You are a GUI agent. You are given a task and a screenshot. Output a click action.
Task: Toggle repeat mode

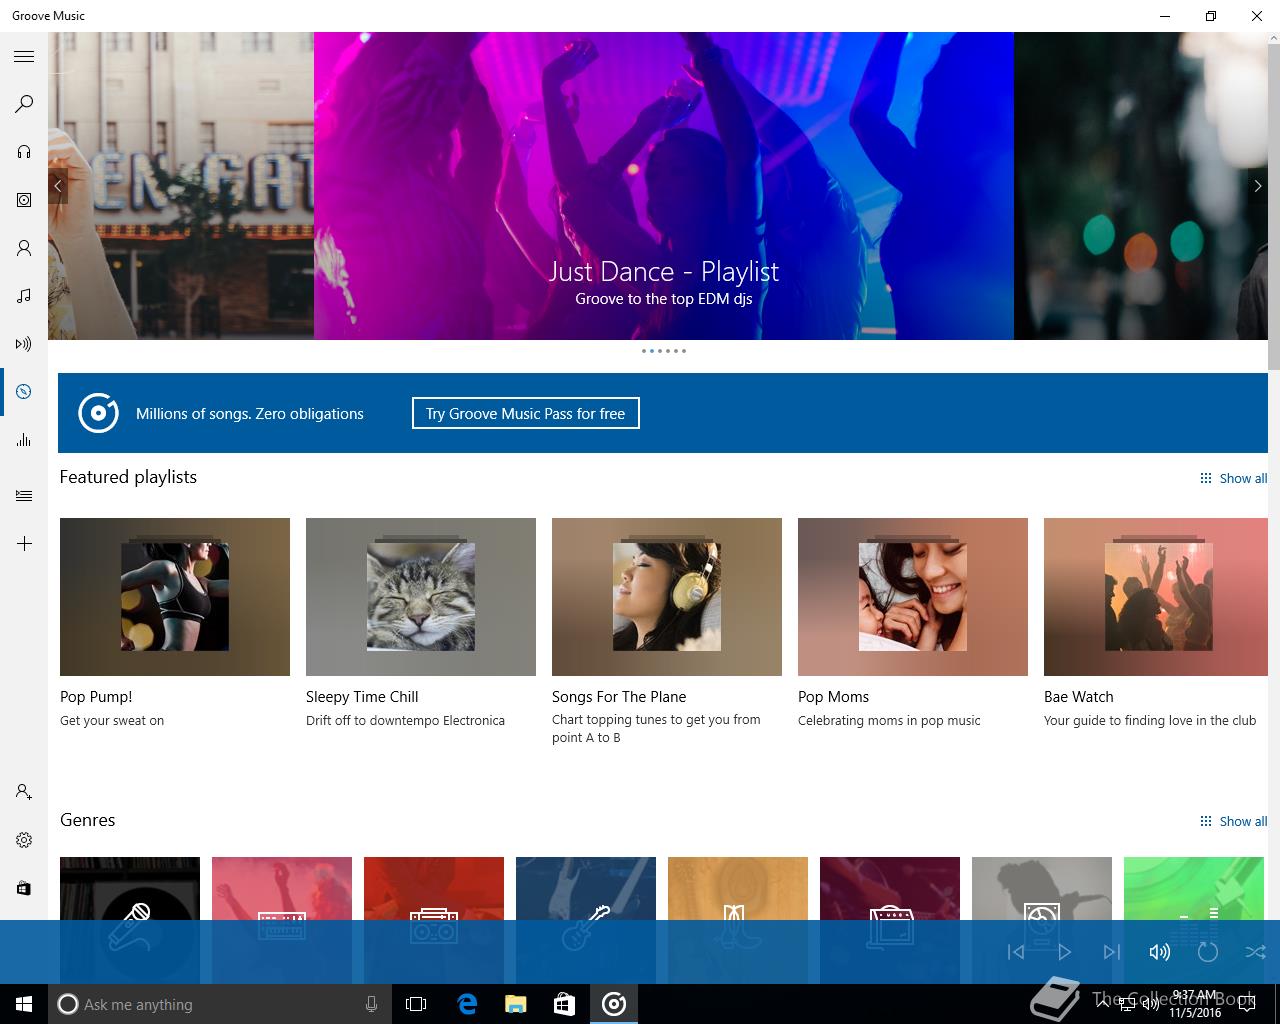[1208, 952]
